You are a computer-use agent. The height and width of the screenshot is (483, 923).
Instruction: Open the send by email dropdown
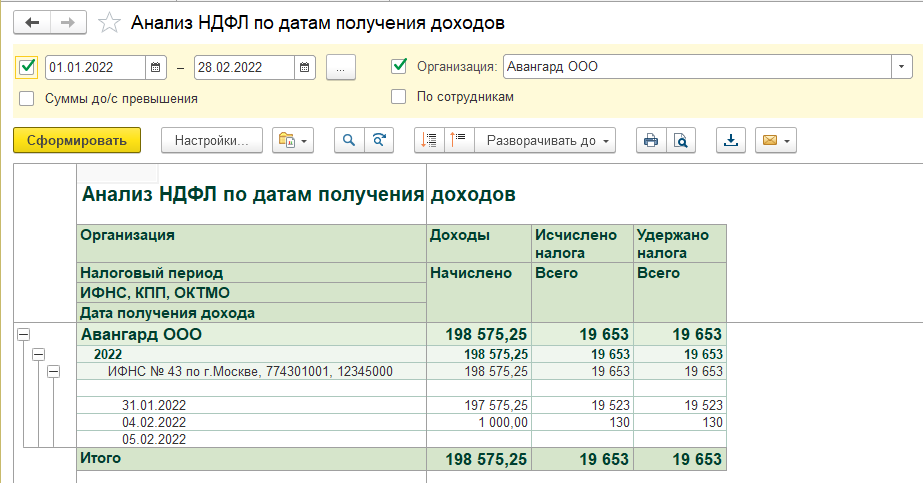coord(776,141)
